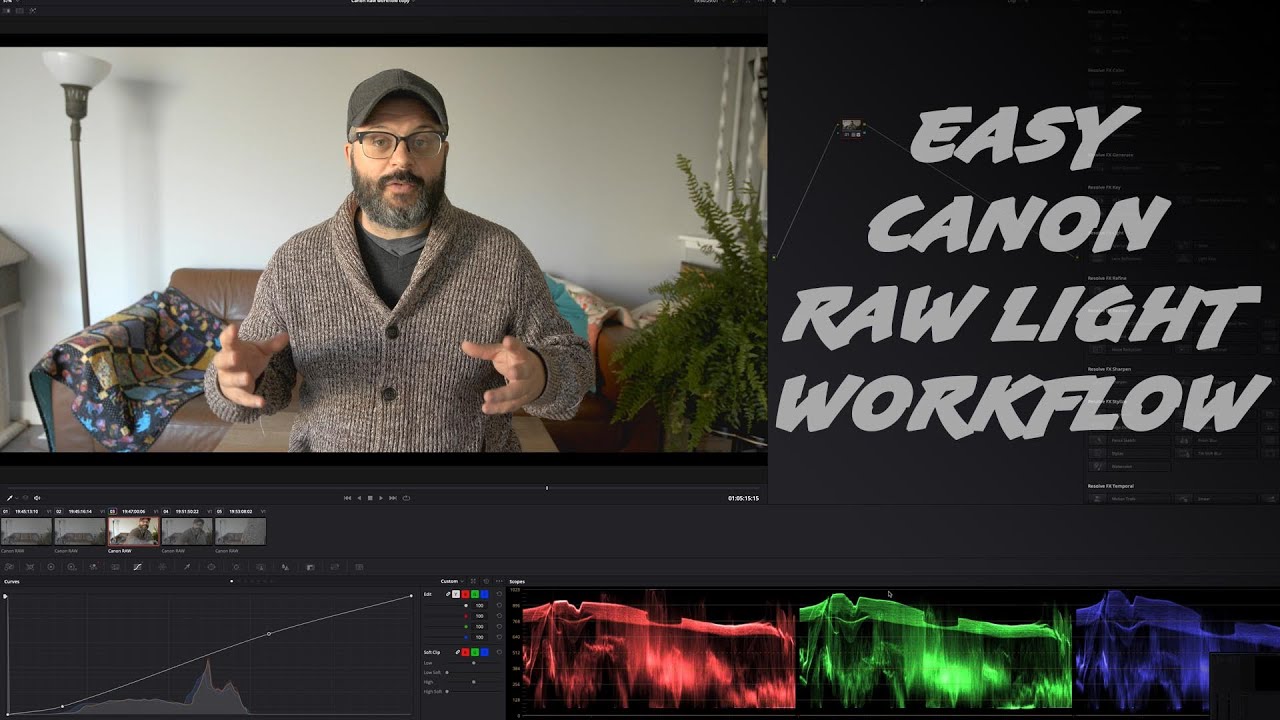Open the Key palette
This screenshot has height=720, width=1280.
pyautogui.click(x=310, y=567)
